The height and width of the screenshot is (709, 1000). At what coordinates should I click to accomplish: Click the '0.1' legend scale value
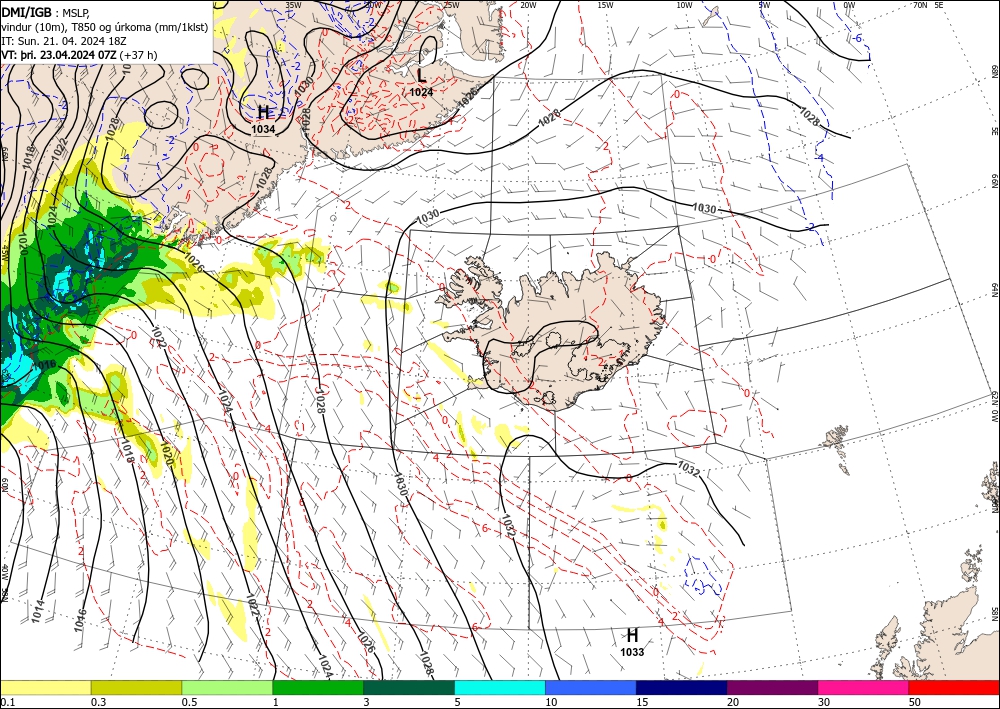6,702
